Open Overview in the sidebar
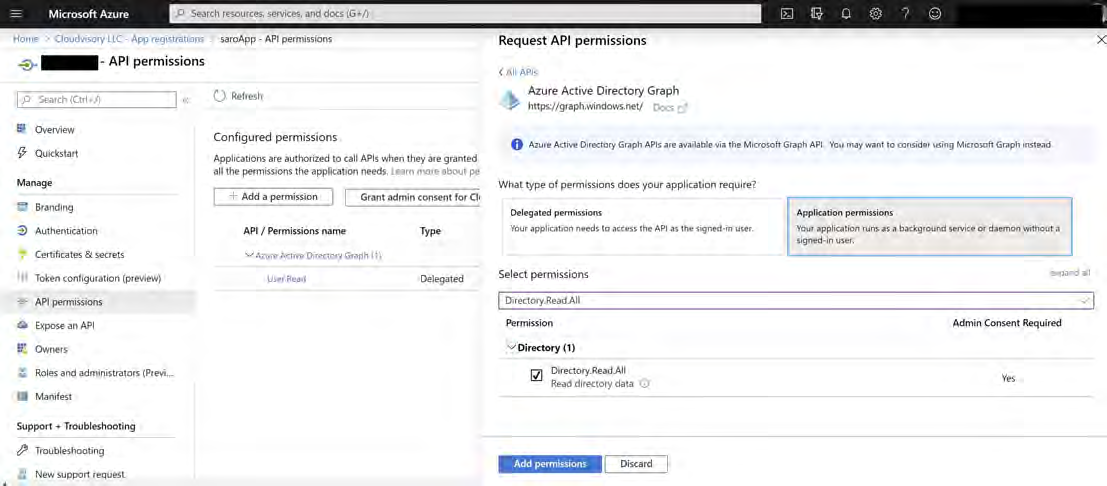 (x=54, y=129)
